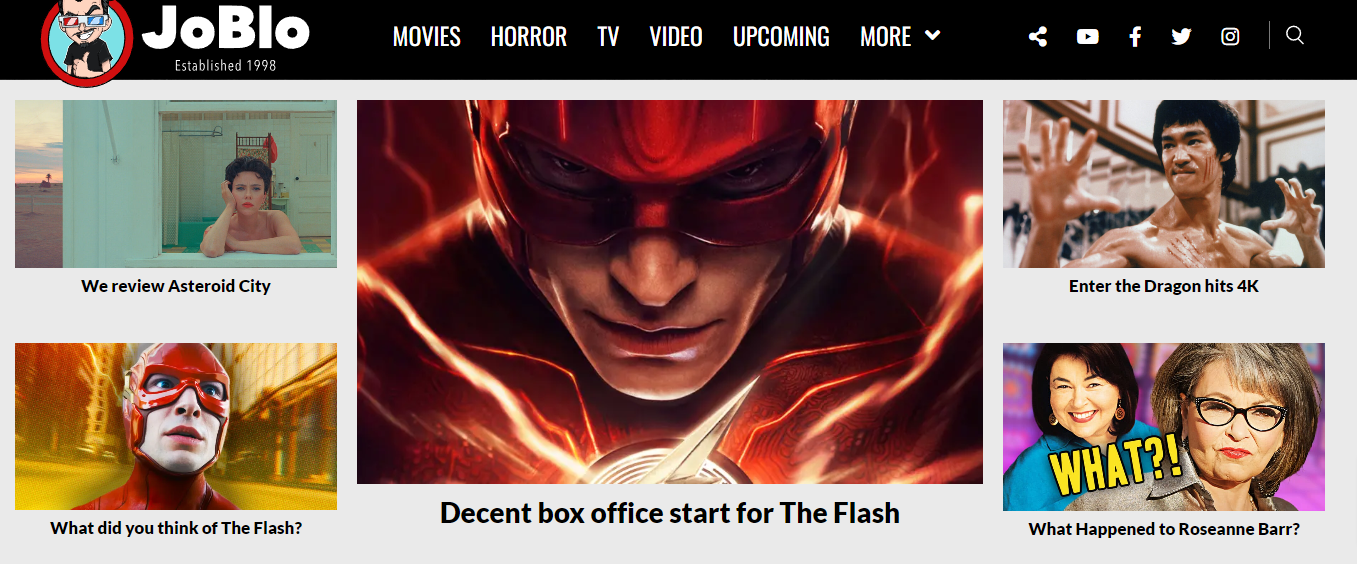Expand the MORE menu chevron
1357x564 pixels.
tap(933, 36)
